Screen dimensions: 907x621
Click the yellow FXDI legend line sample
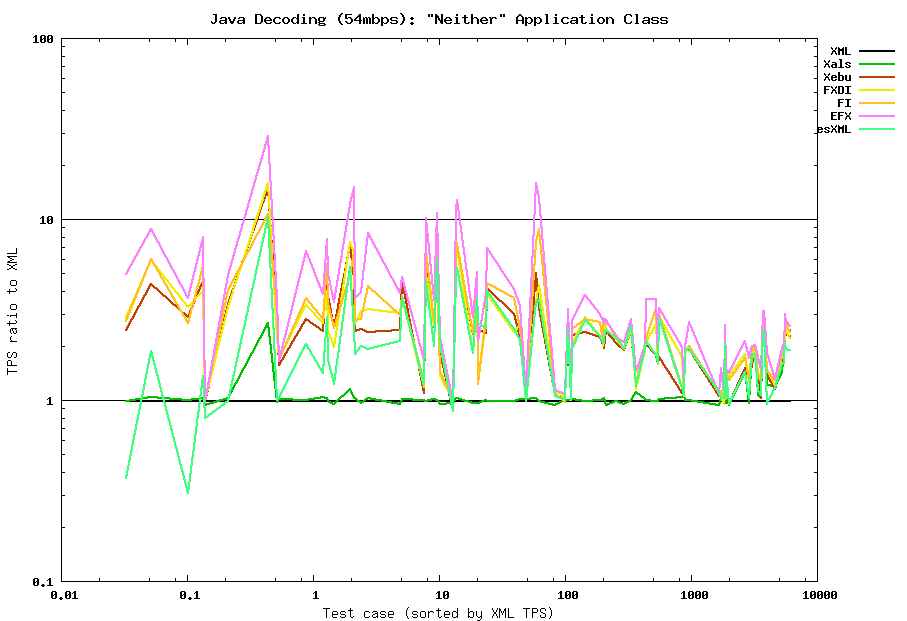tap(876, 90)
